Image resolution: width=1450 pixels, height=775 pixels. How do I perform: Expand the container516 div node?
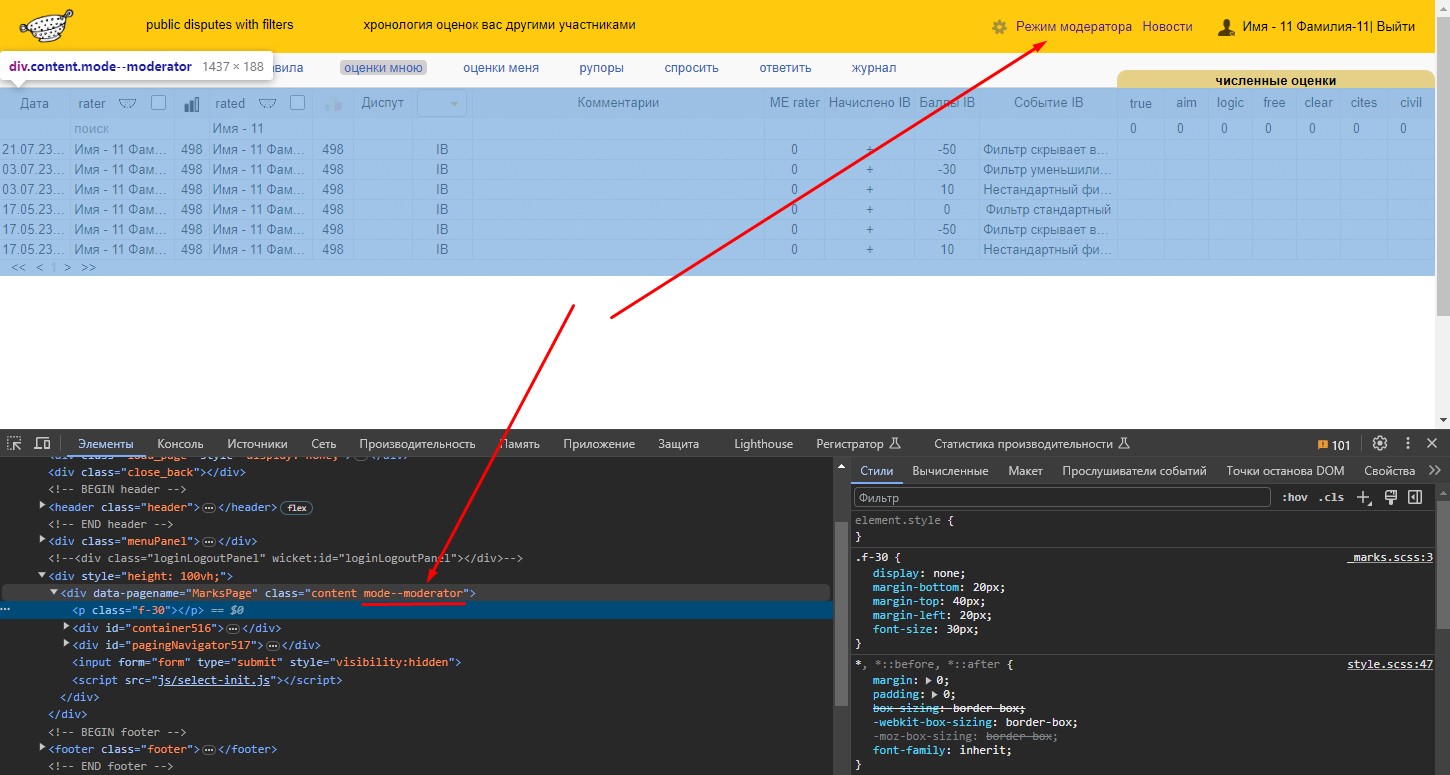[x=66, y=627]
